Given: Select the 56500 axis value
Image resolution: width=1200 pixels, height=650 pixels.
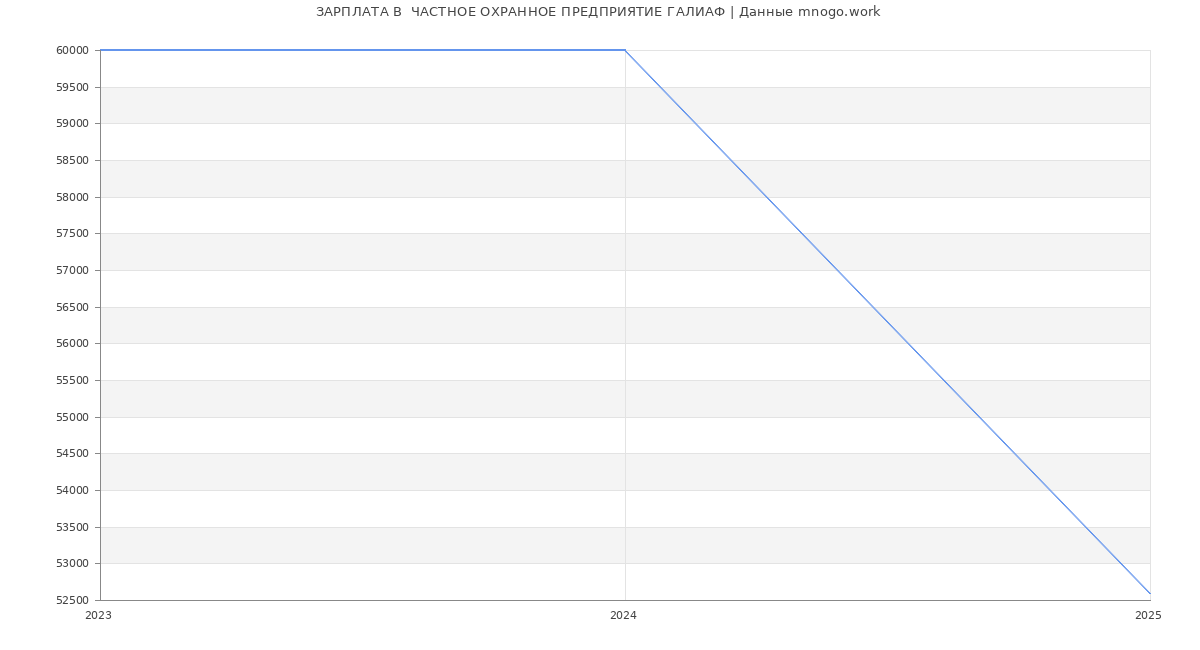Looking at the screenshot, I should click(x=73, y=307).
